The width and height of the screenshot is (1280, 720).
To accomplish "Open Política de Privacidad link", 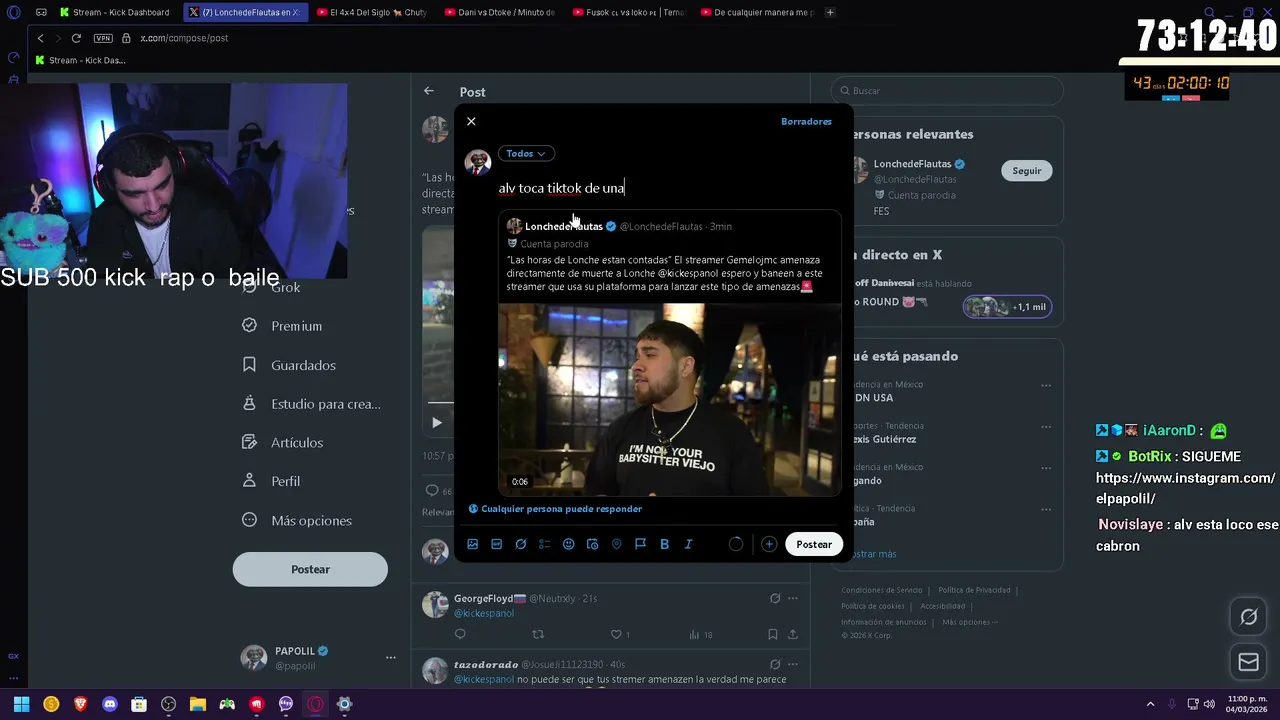I will click(974, 590).
